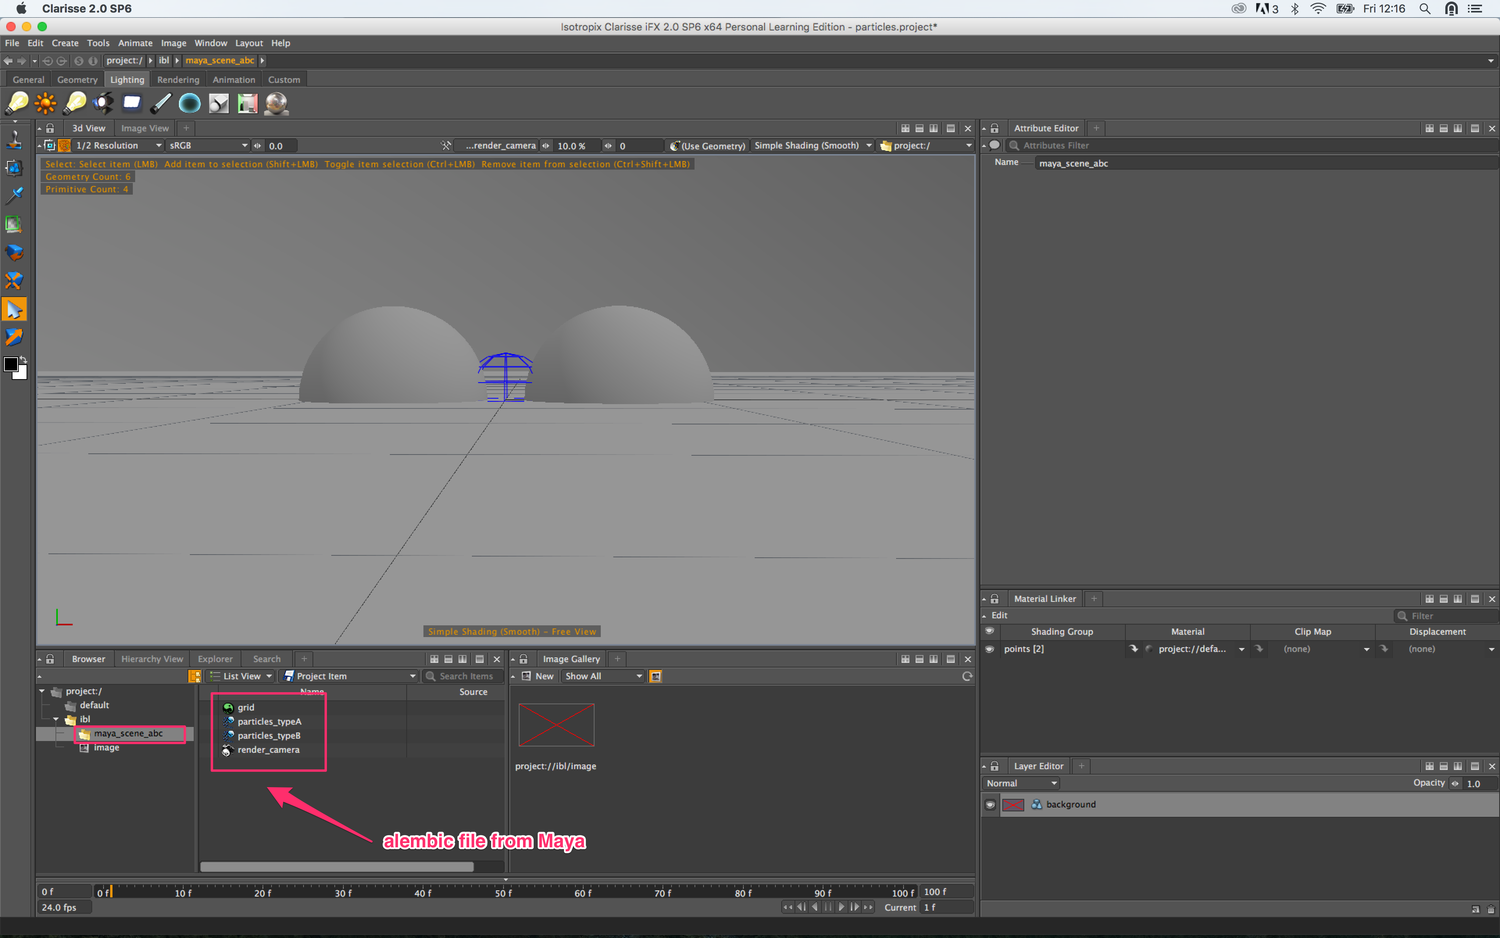Lock the Image Gallery panel
The height and width of the screenshot is (938, 1500).
pos(523,659)
